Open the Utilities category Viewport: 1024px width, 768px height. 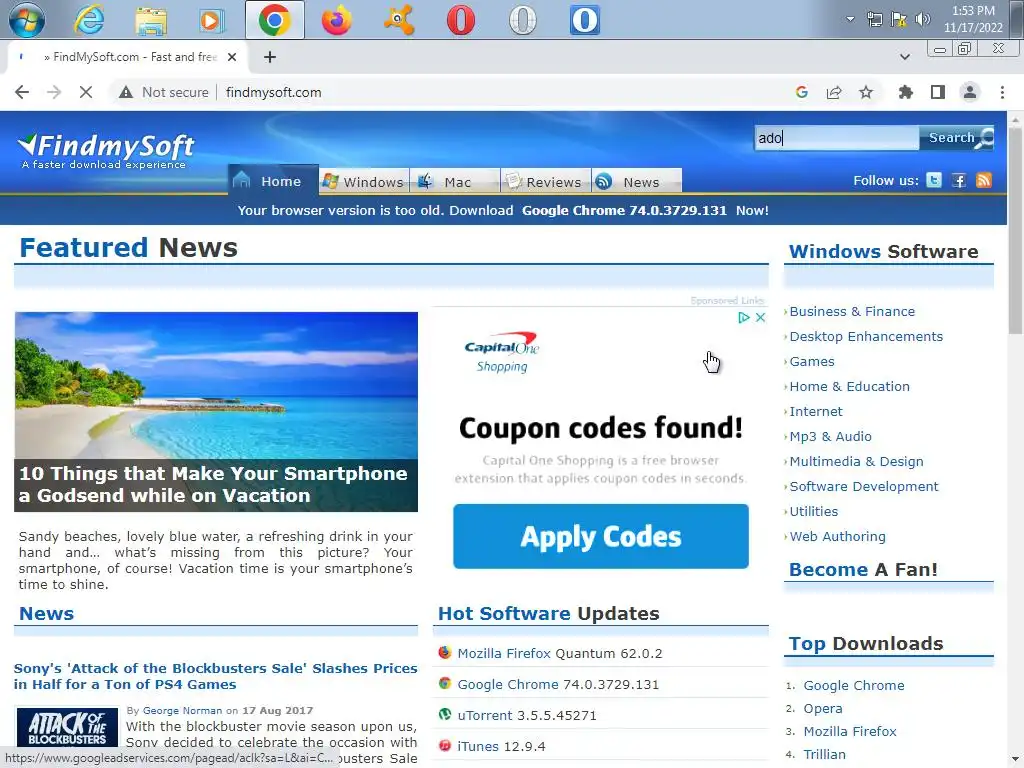point(813,511)
